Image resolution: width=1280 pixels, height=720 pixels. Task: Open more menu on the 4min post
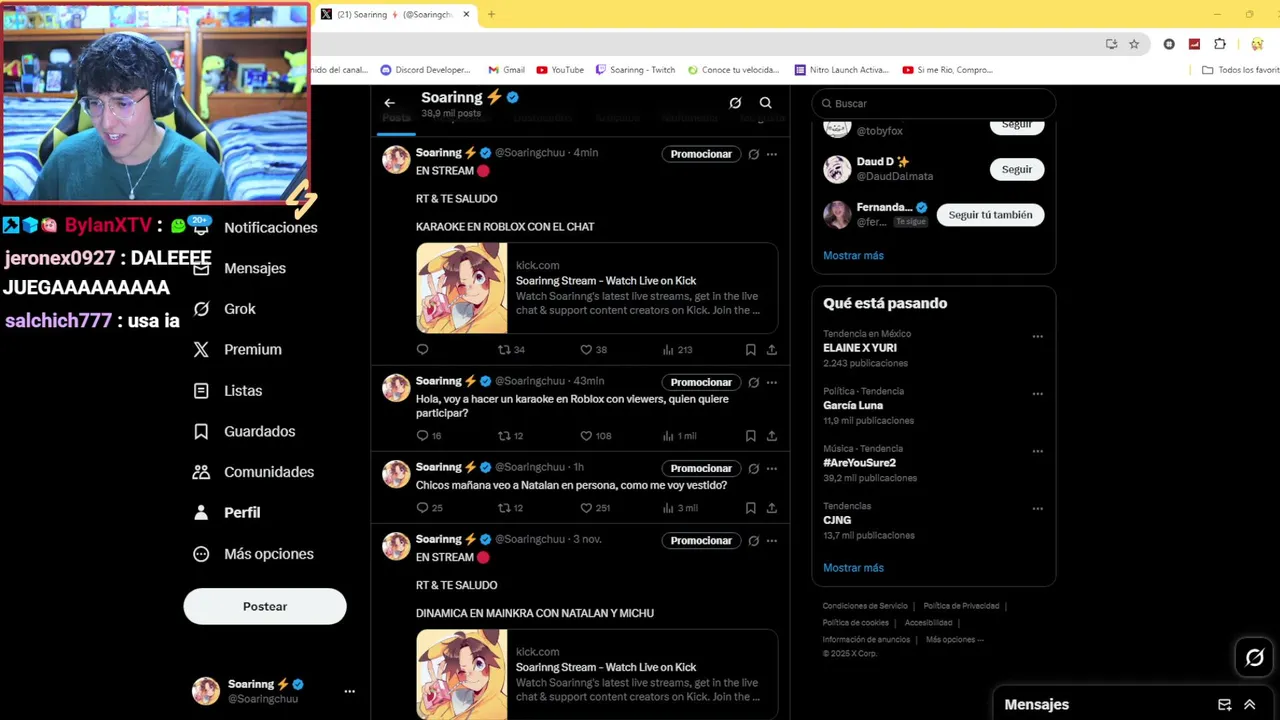(x=772, y=154)
